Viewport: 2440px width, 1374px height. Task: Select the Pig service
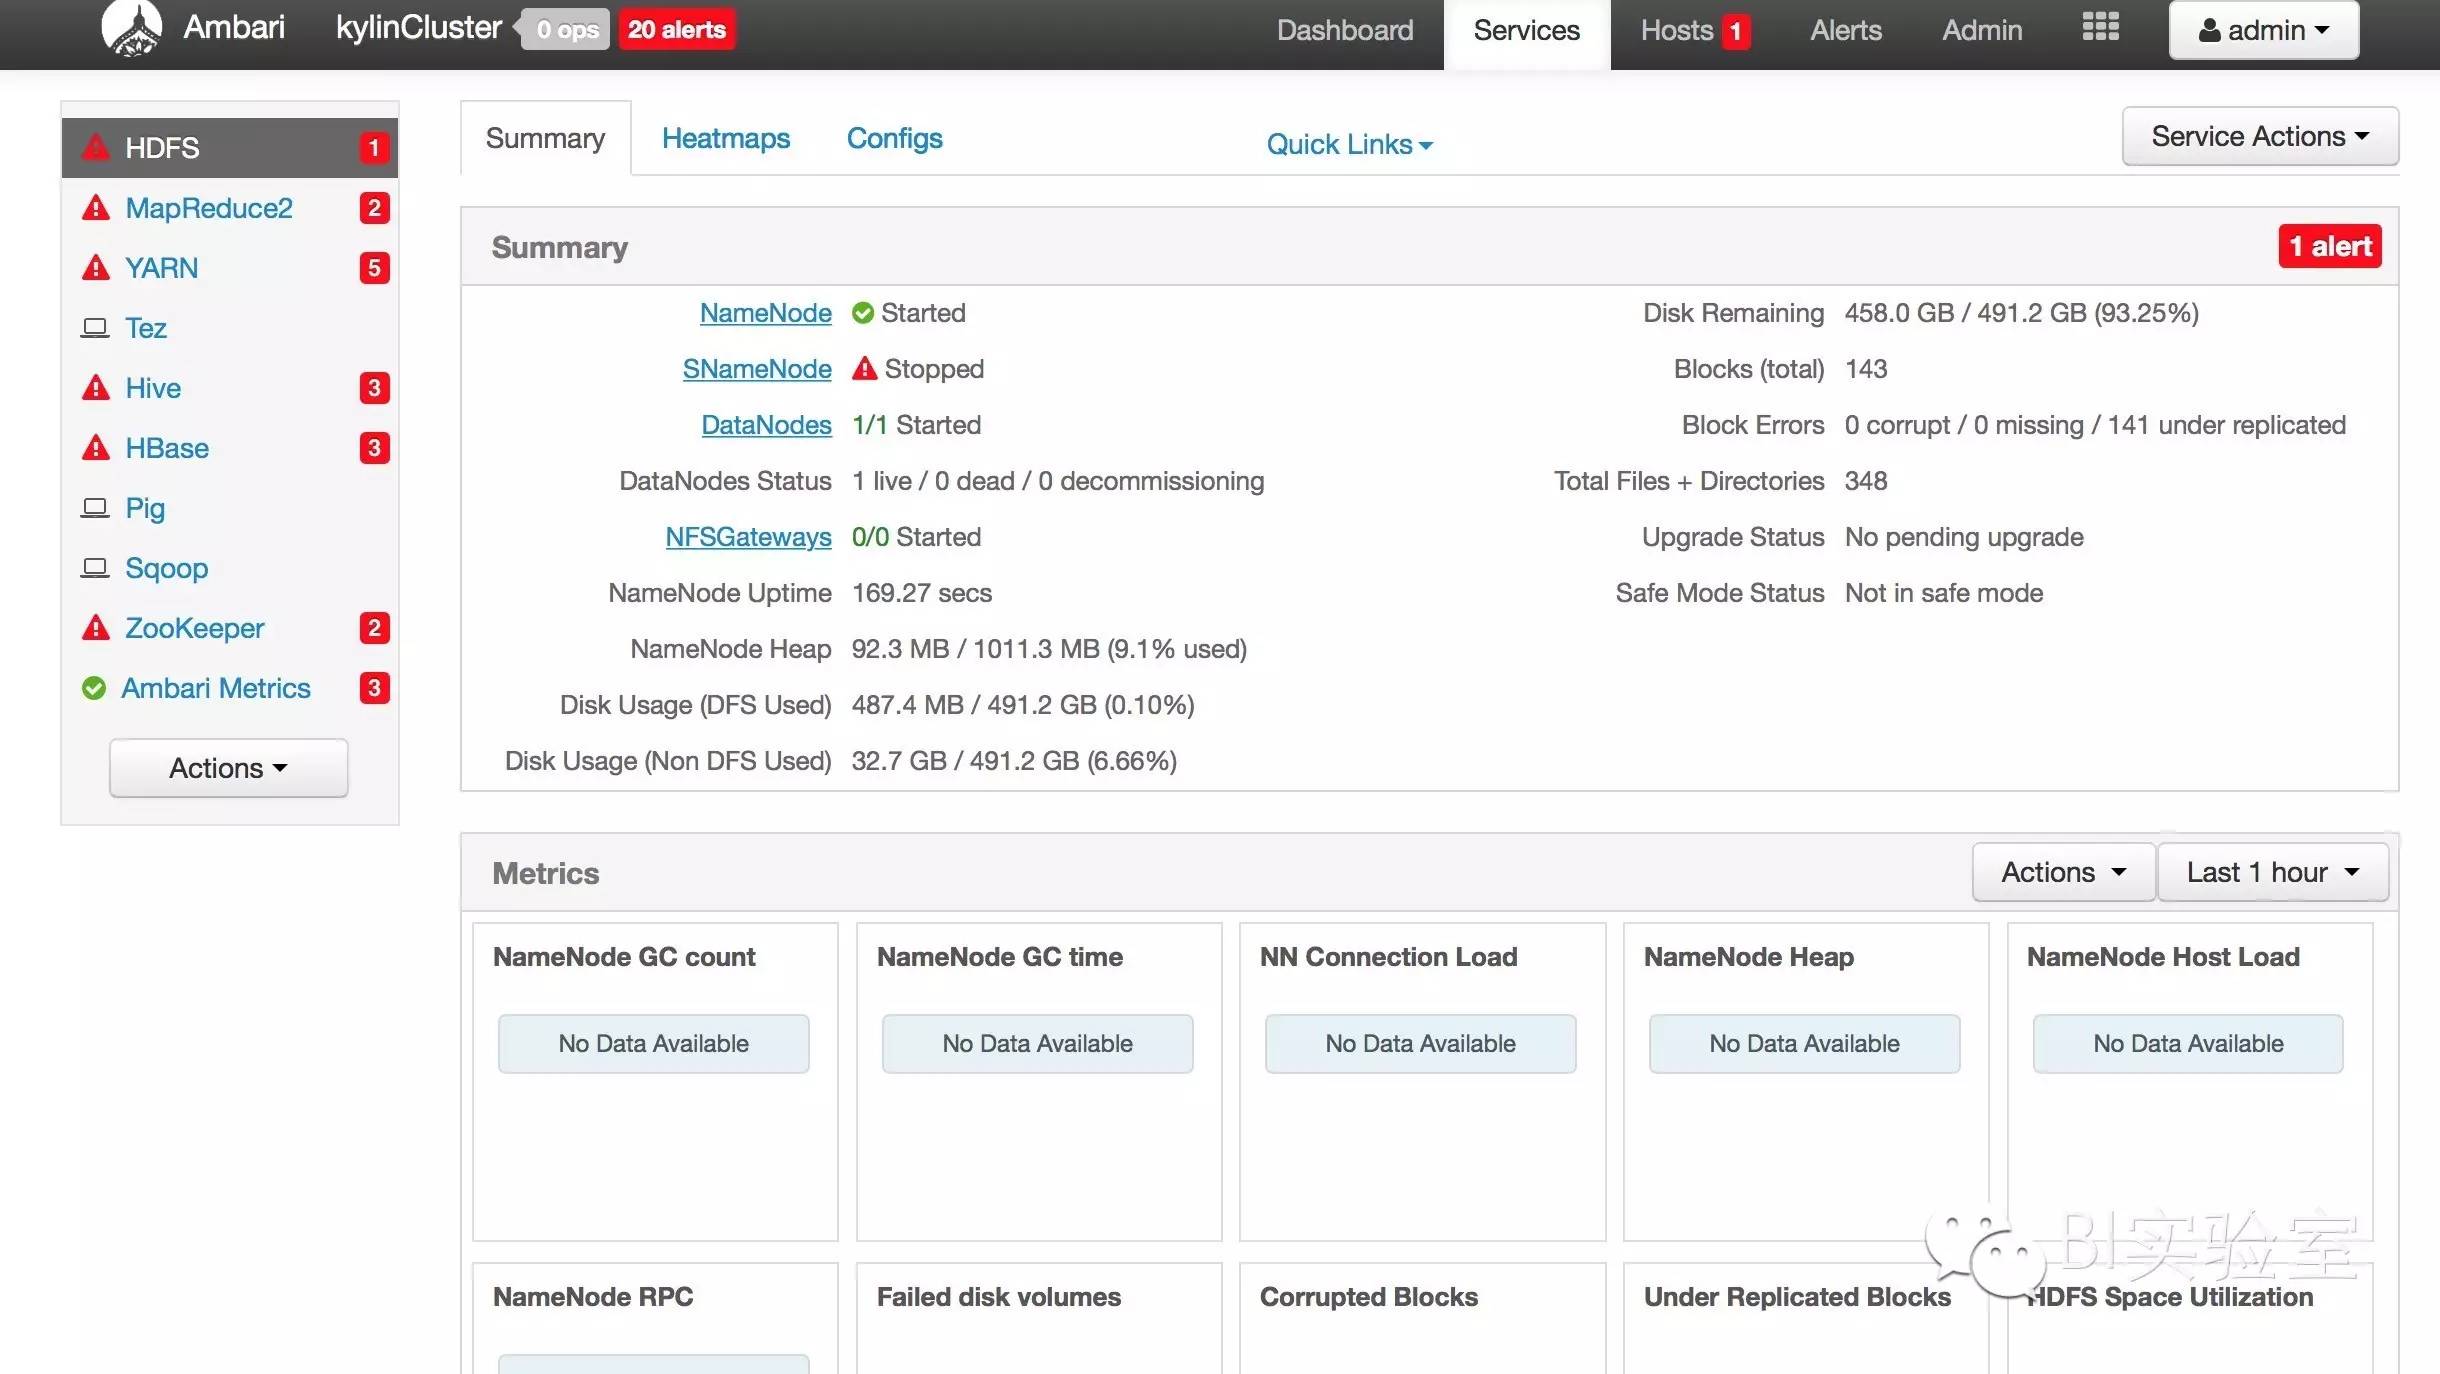[145, 508]
